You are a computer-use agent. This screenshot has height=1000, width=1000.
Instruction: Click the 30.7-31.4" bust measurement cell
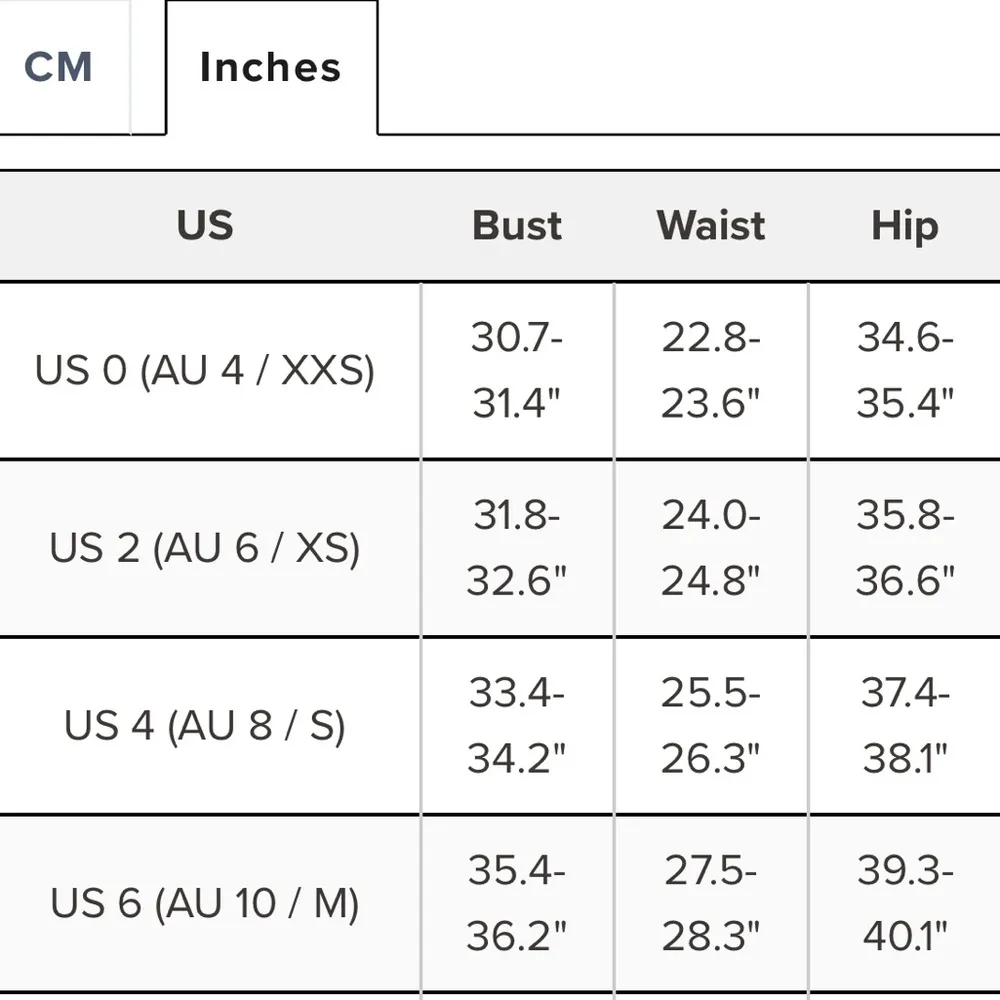517,371
